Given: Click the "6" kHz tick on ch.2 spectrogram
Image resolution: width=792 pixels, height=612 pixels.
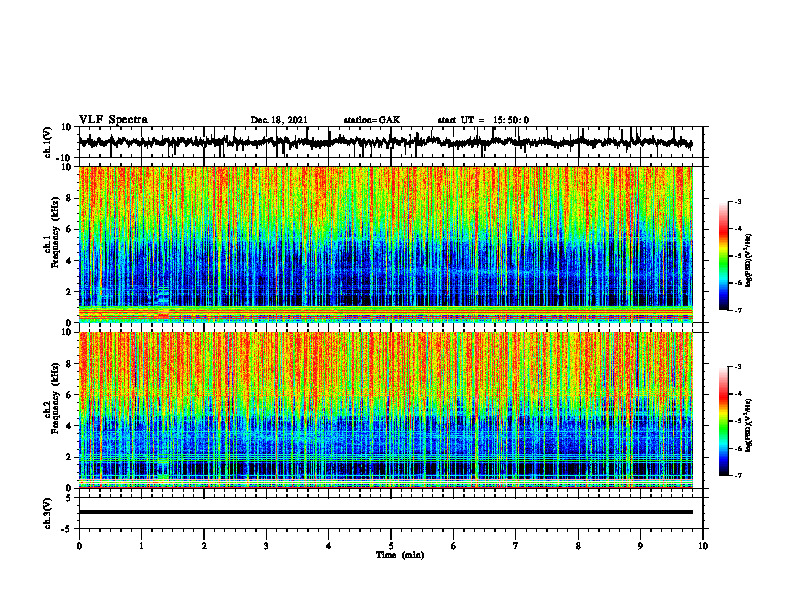Looking at the screenshot, I should tap(69, 395).
